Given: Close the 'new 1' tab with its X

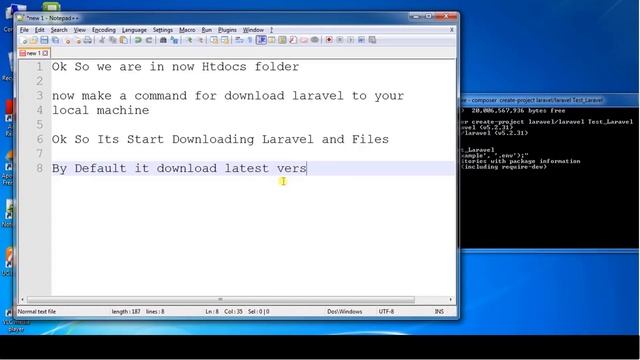Looking at the screenshot, I should tap(45, 53).
